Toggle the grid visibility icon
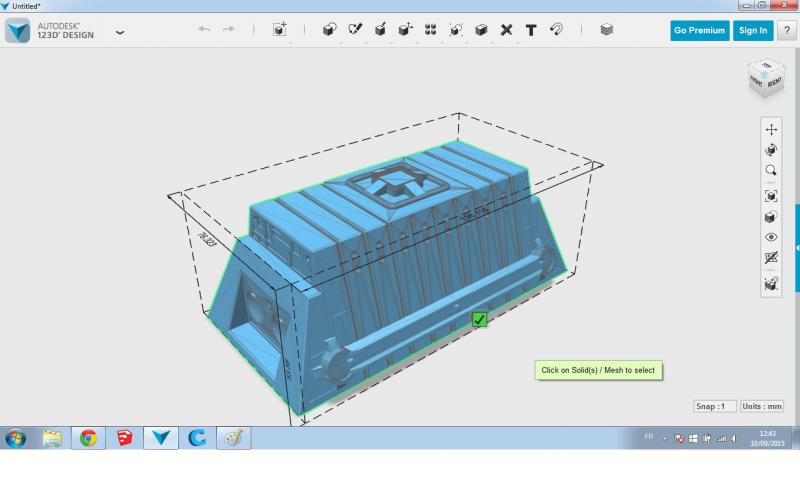800x501 pixels. 771,258
